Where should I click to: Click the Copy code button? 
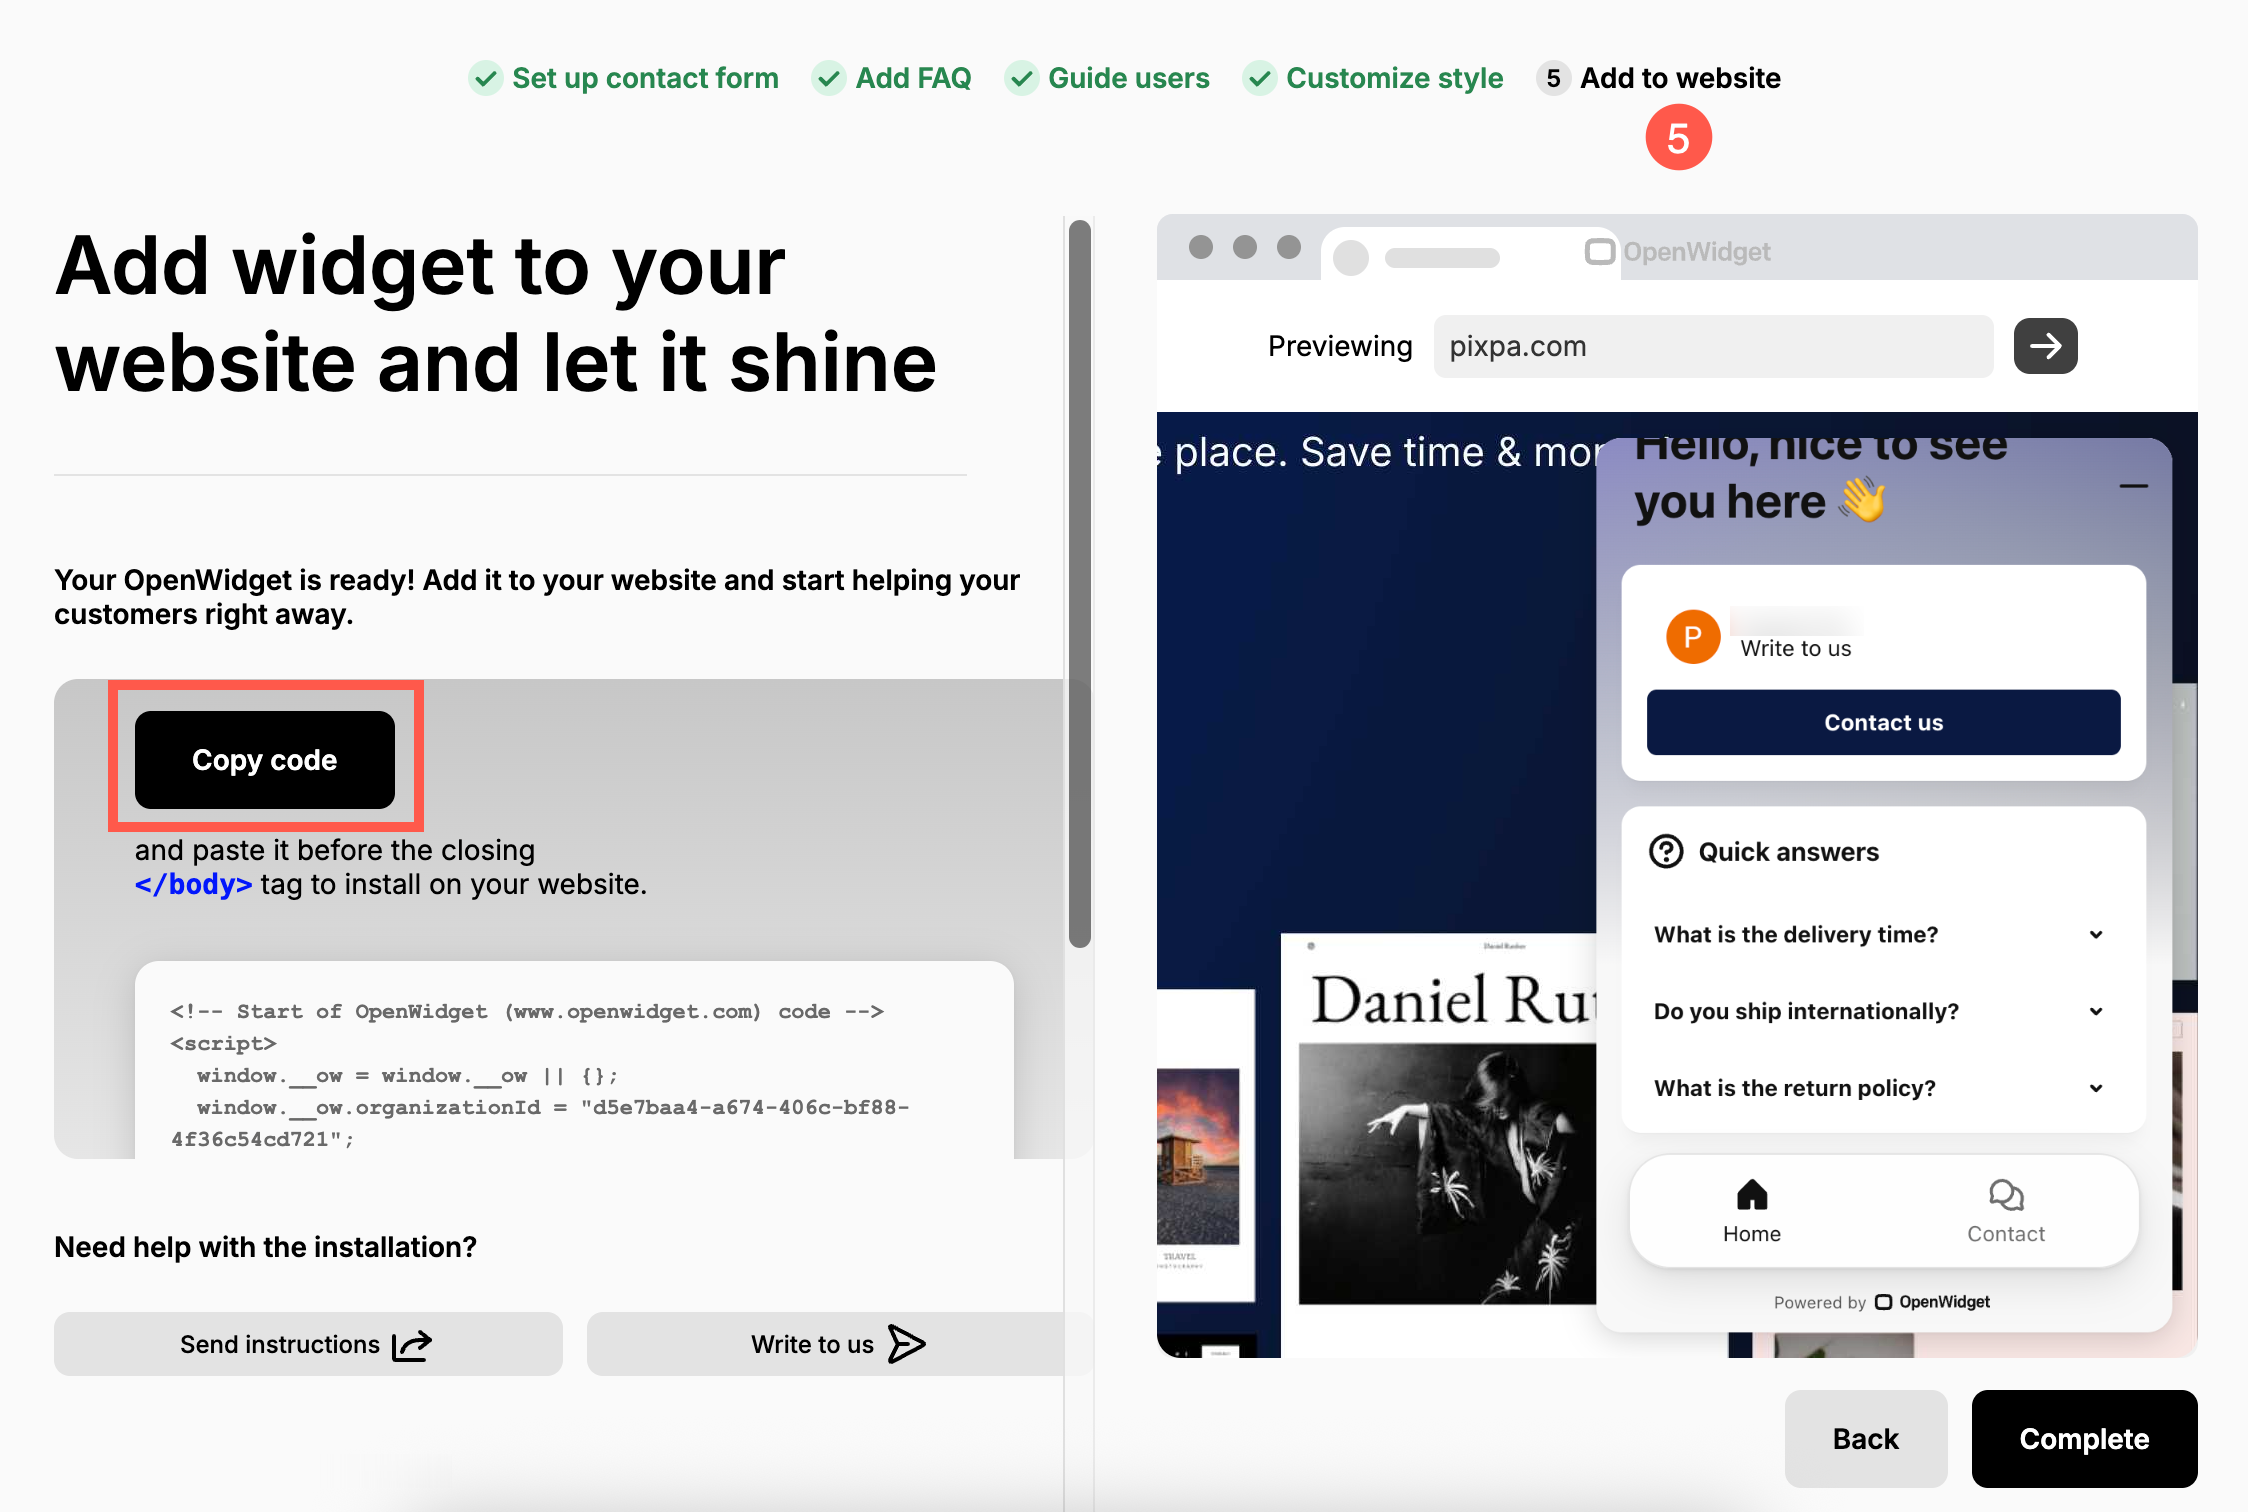pyautogui.click(x=264, y=760)
